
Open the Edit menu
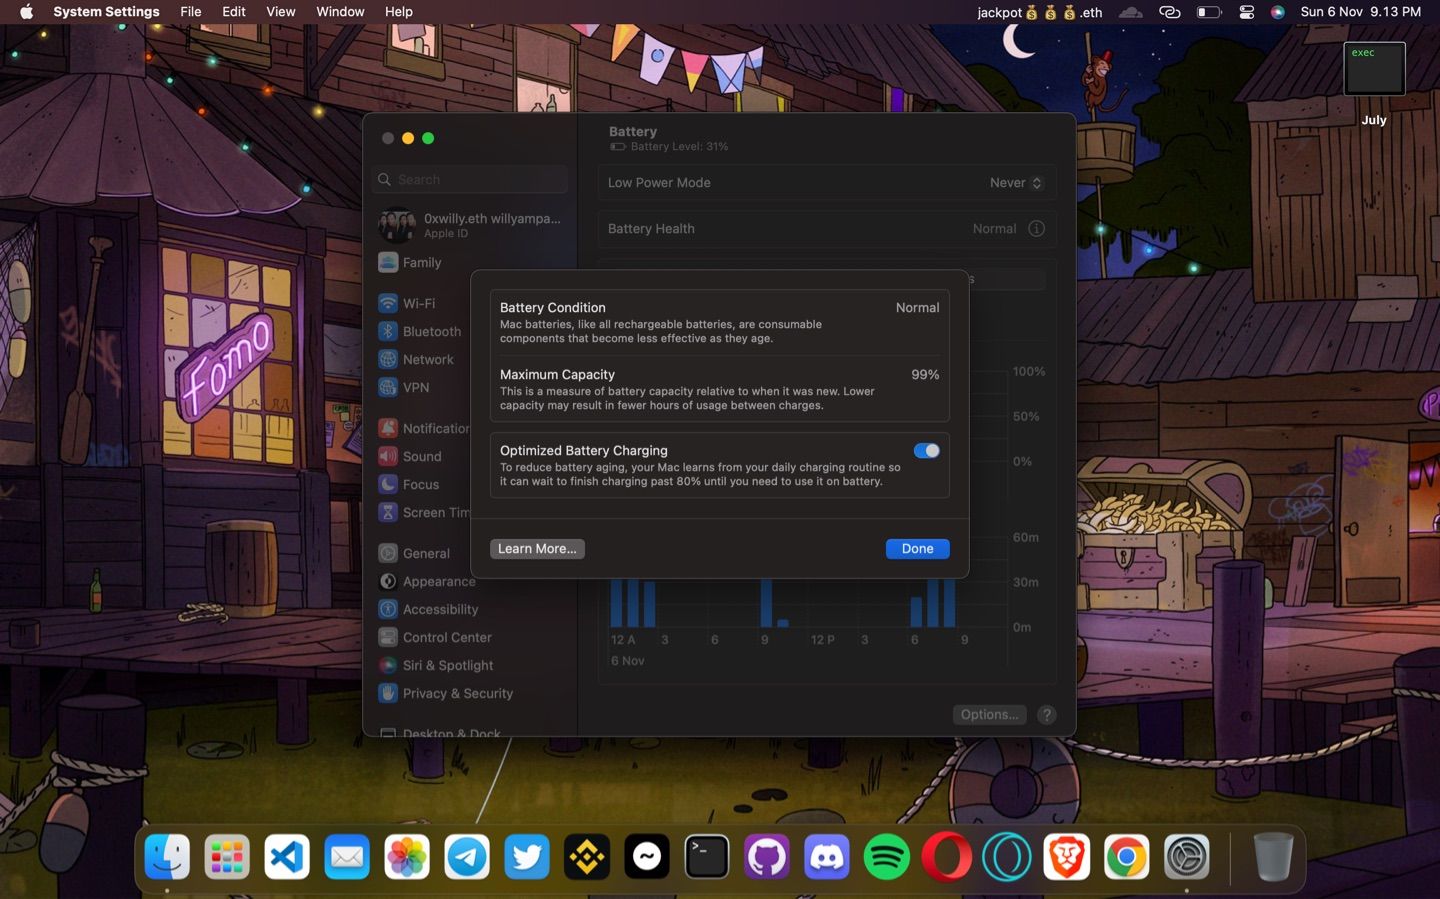coord(234,12)
